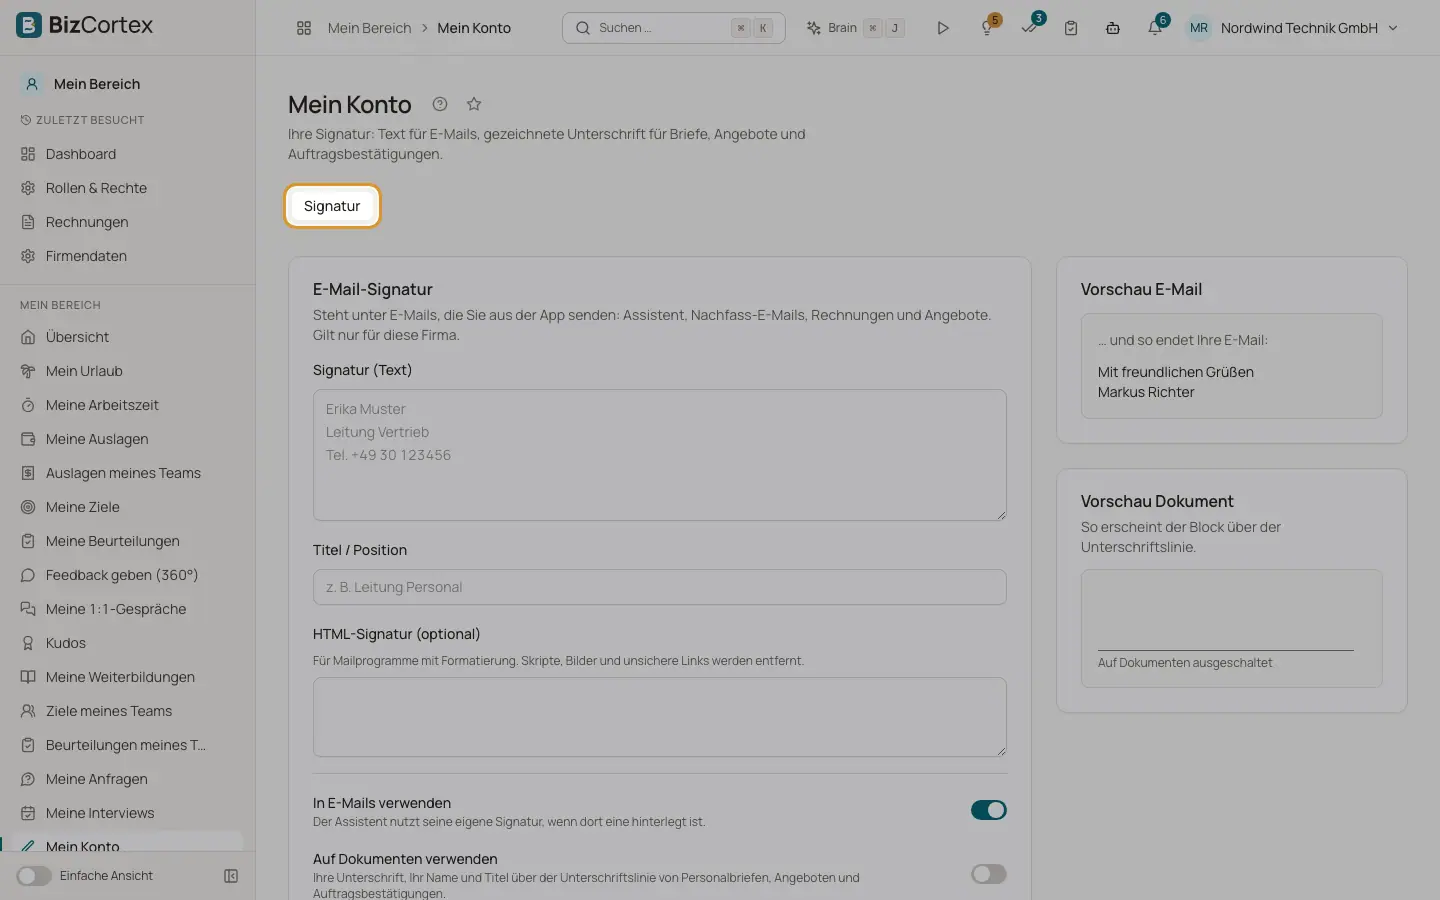Toggle the In E-Mails verwenden switch
Image resolution: width=1440 pixels, height=900 pixels.
coord(988,810)
